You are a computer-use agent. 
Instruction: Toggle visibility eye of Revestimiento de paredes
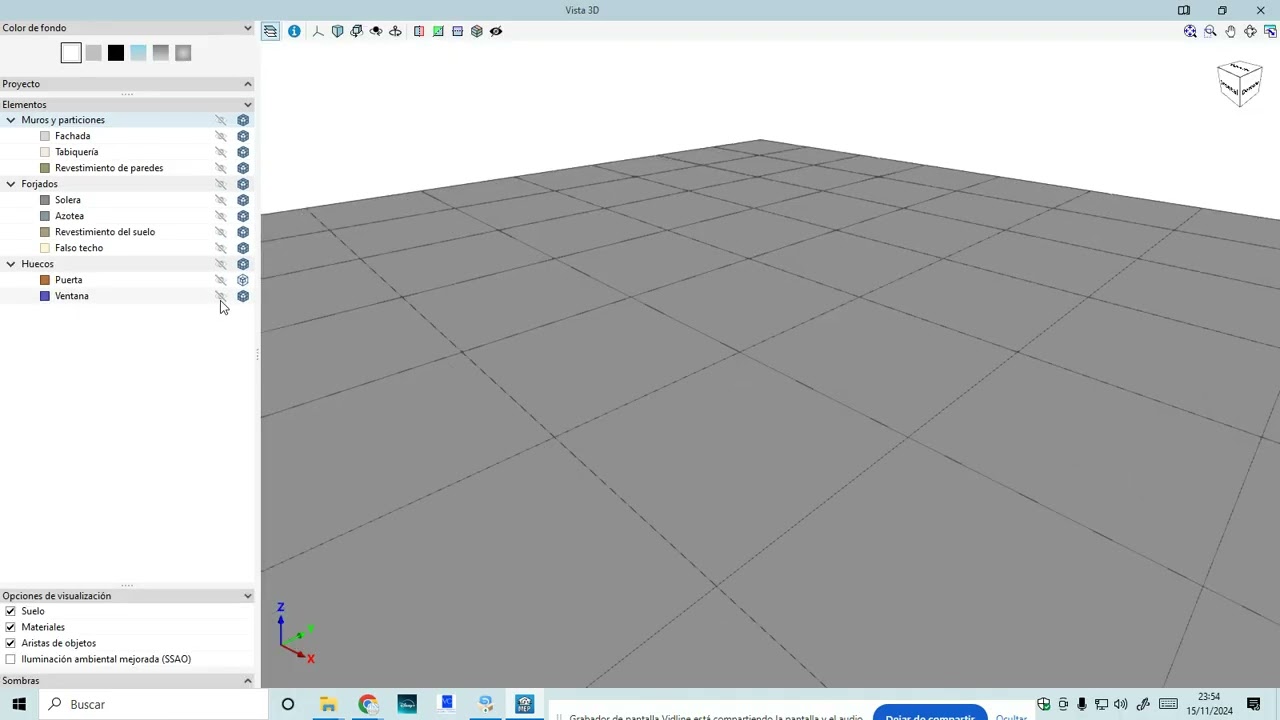221,168
